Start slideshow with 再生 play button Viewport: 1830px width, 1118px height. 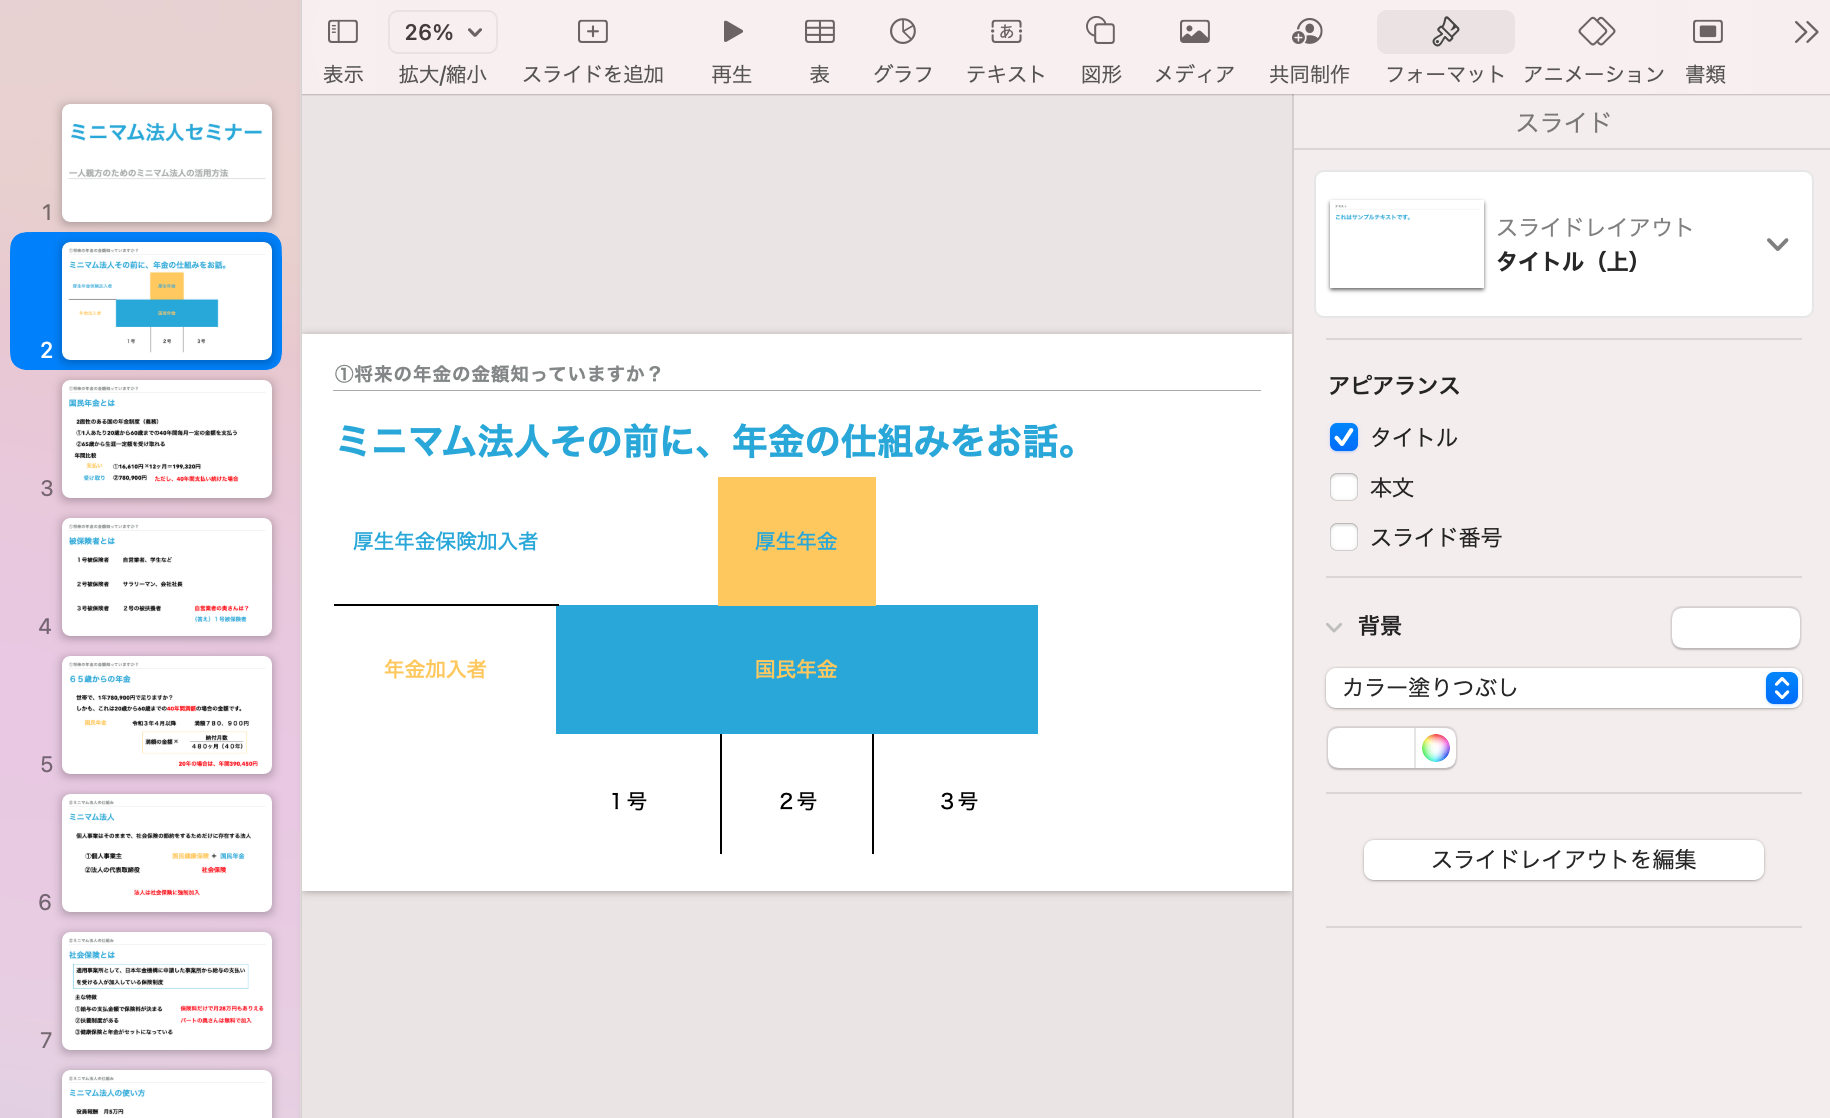(732, 32)
